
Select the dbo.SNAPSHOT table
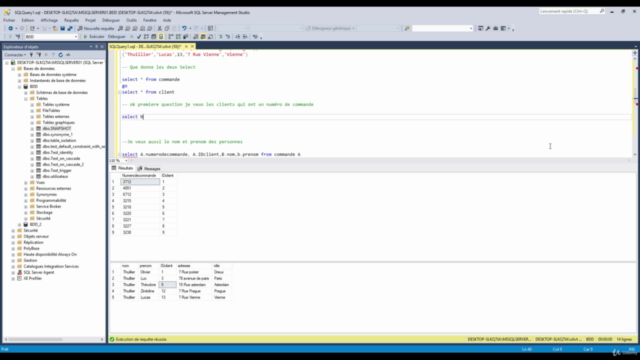coord(57,129)
